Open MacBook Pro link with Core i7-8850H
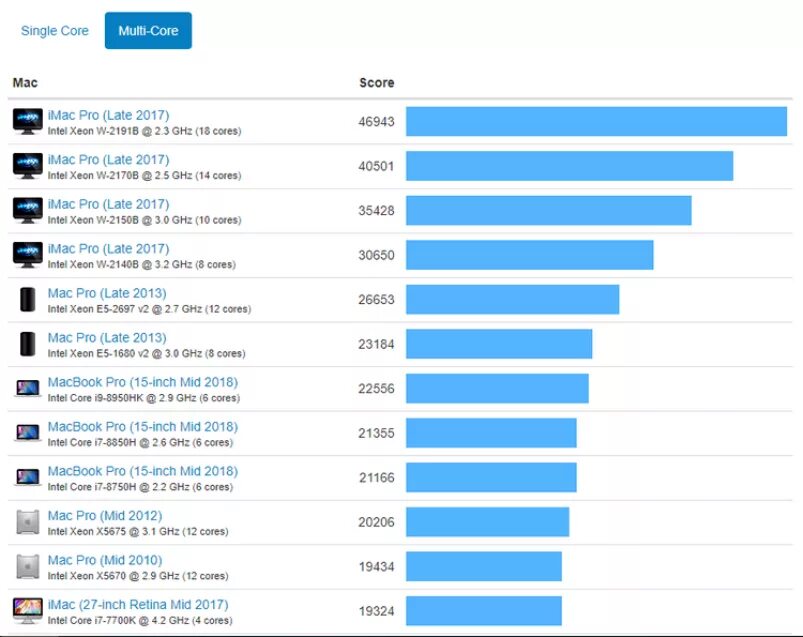This screenshot has width=803, height=637. 143,427
